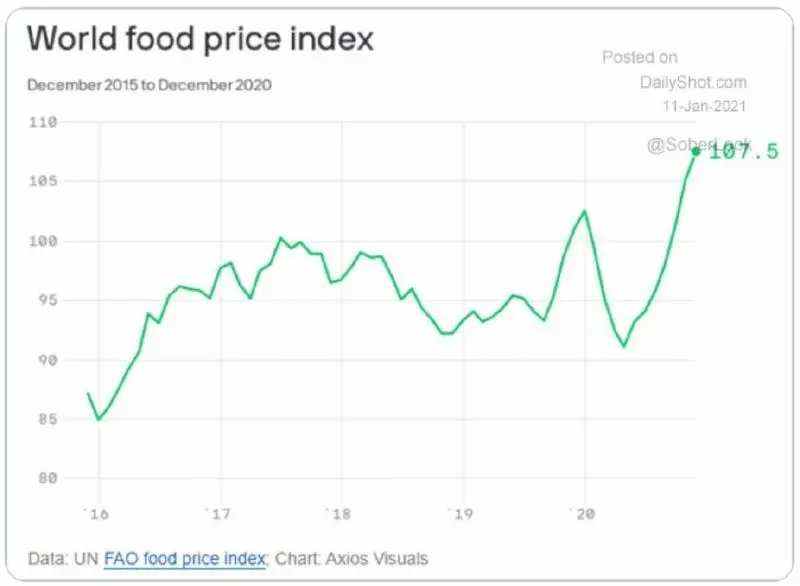The image size is (800, 586).
Task: Click the '19 x-axis year label
Action: [461, 514]
